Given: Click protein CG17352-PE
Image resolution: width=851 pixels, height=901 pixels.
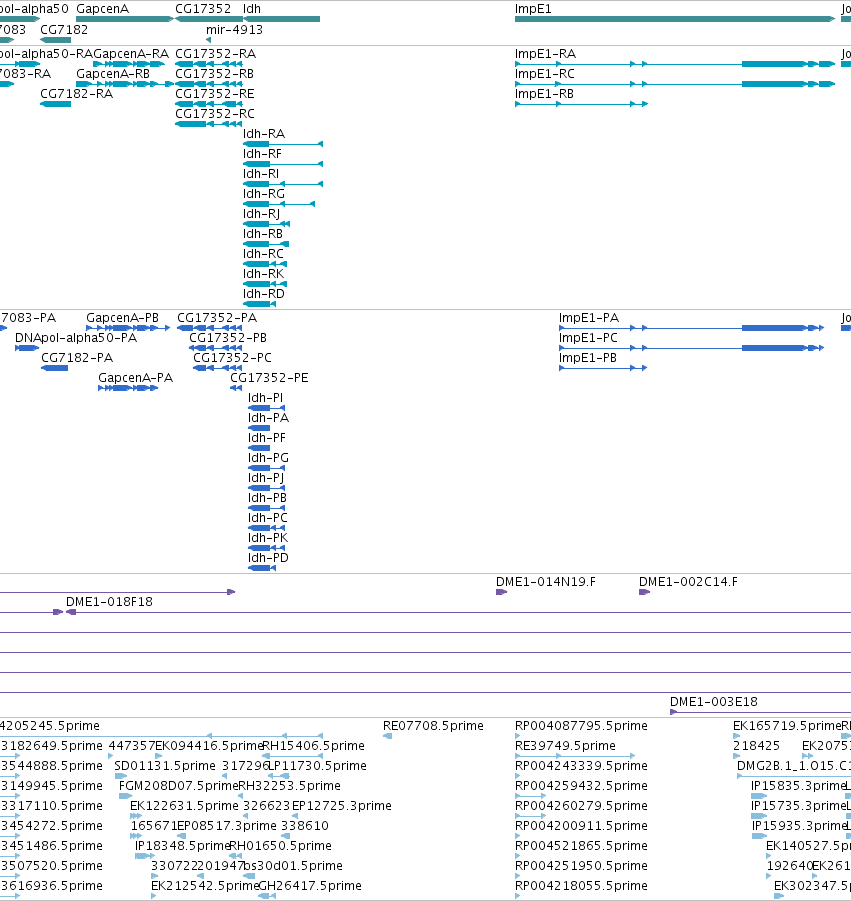Looking at the screenshot, I should [269, 378].
